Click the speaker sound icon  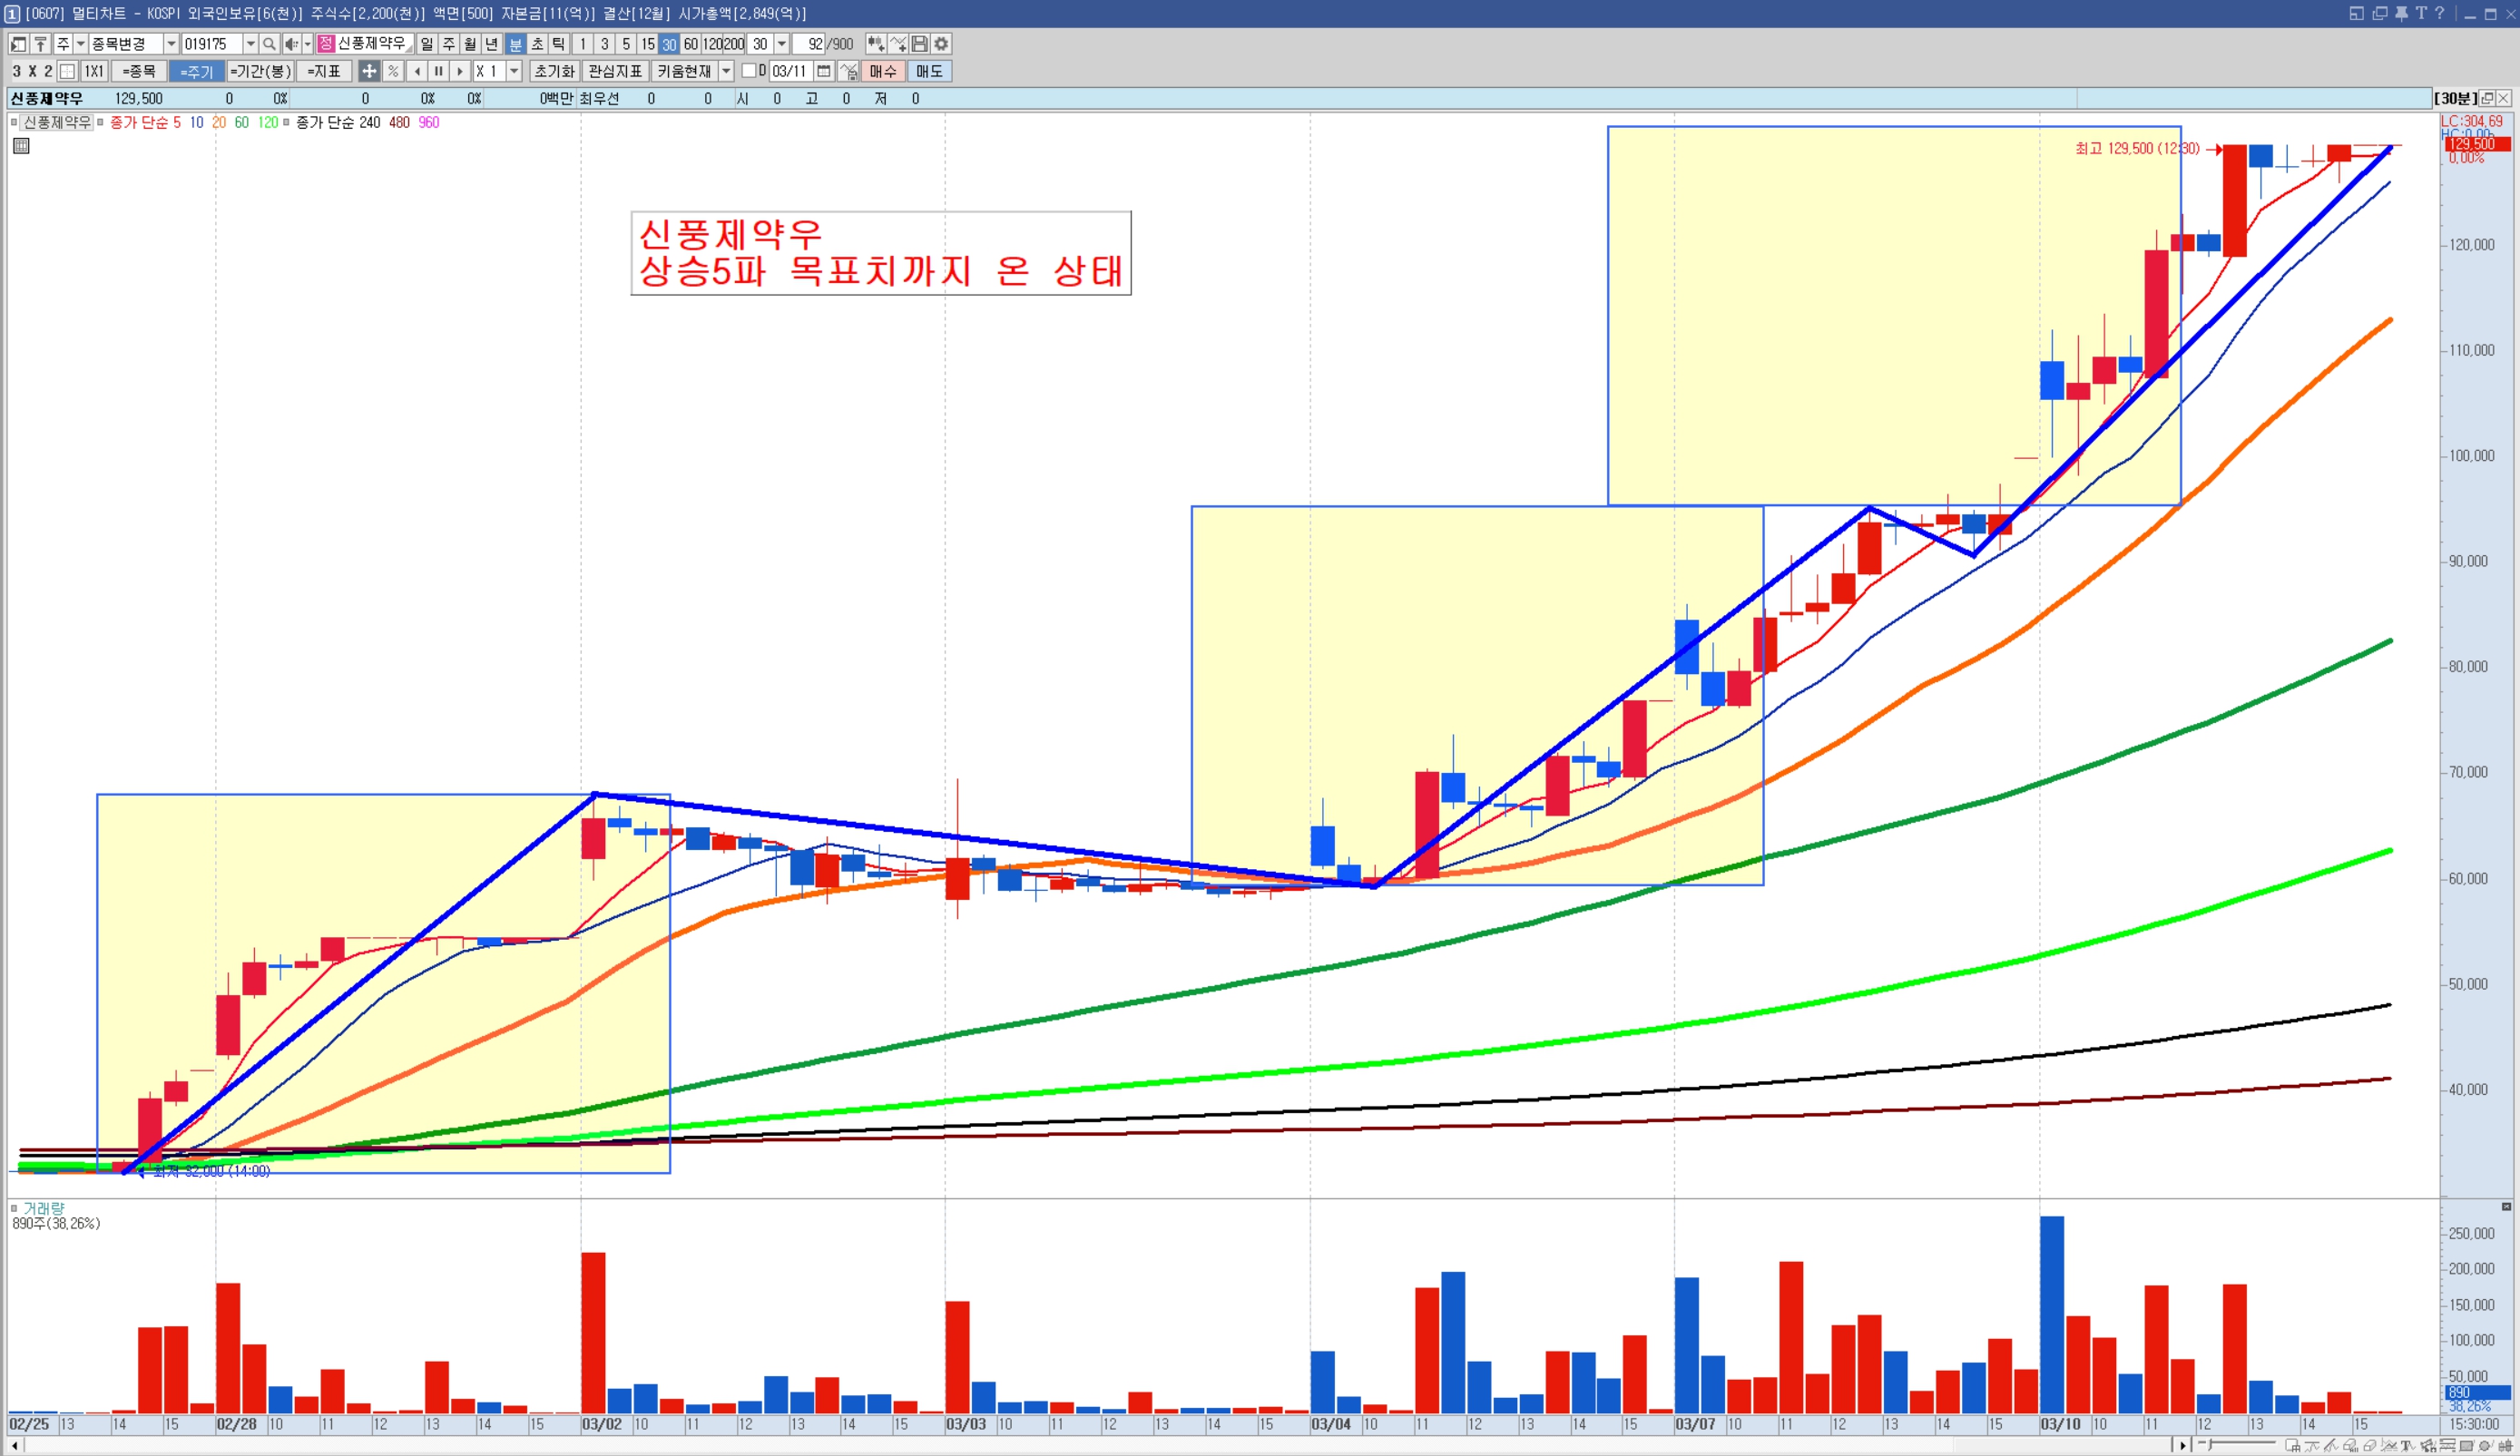(x=291, y=44)
